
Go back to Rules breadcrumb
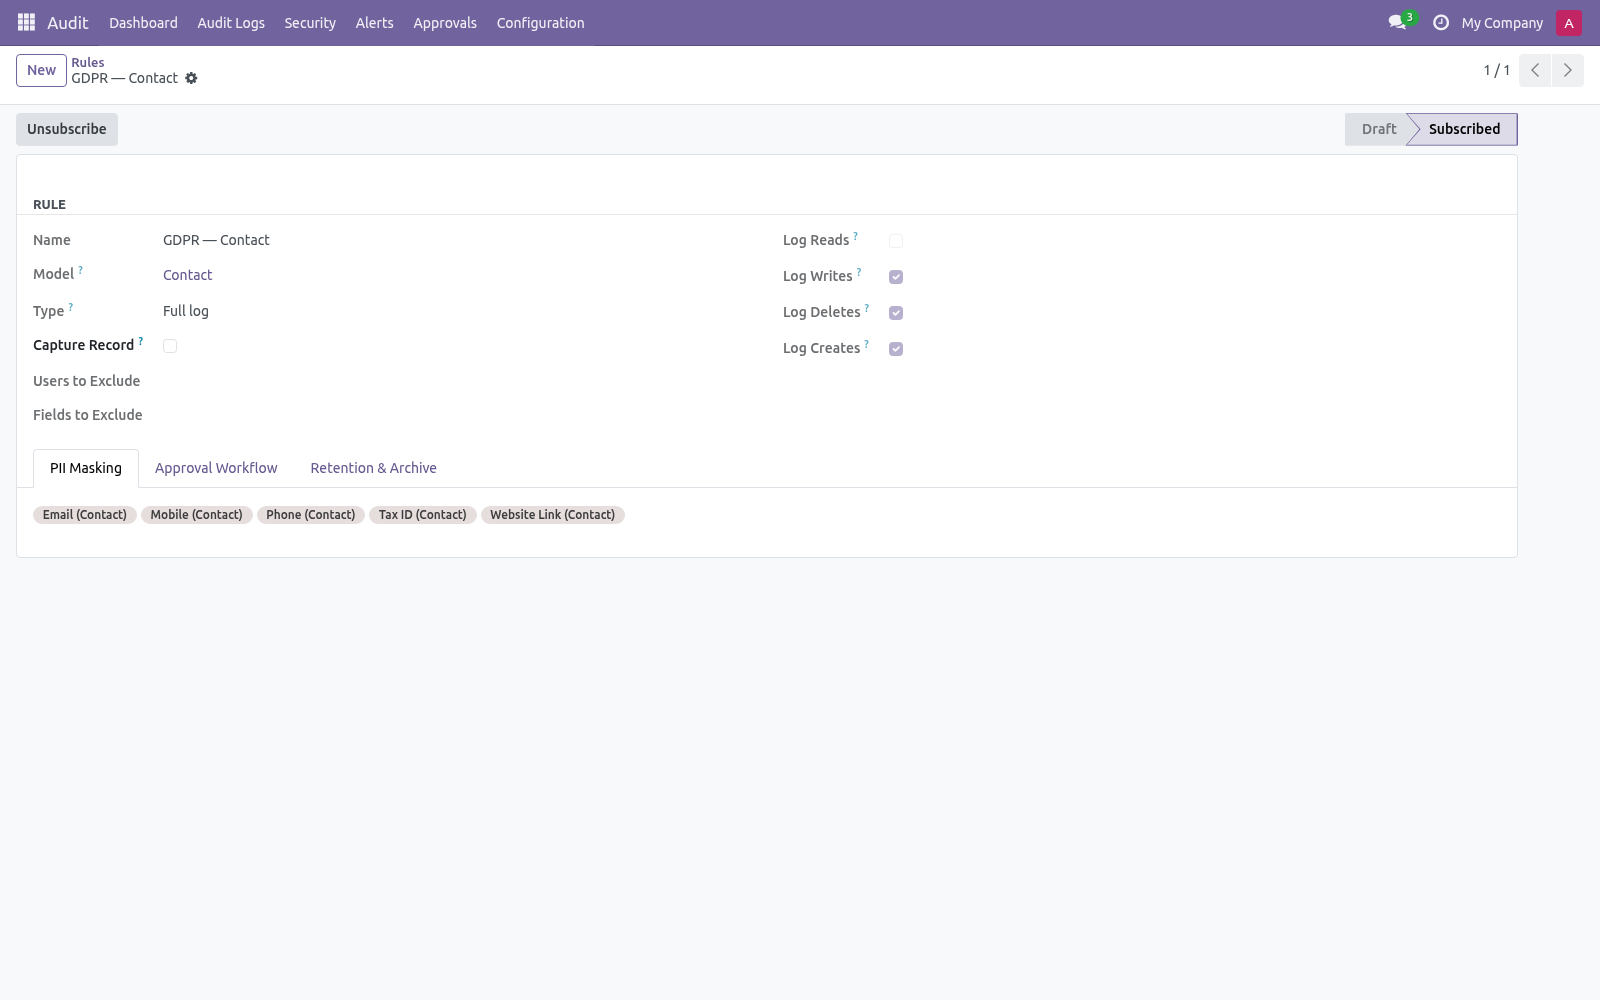click(88, 62)
